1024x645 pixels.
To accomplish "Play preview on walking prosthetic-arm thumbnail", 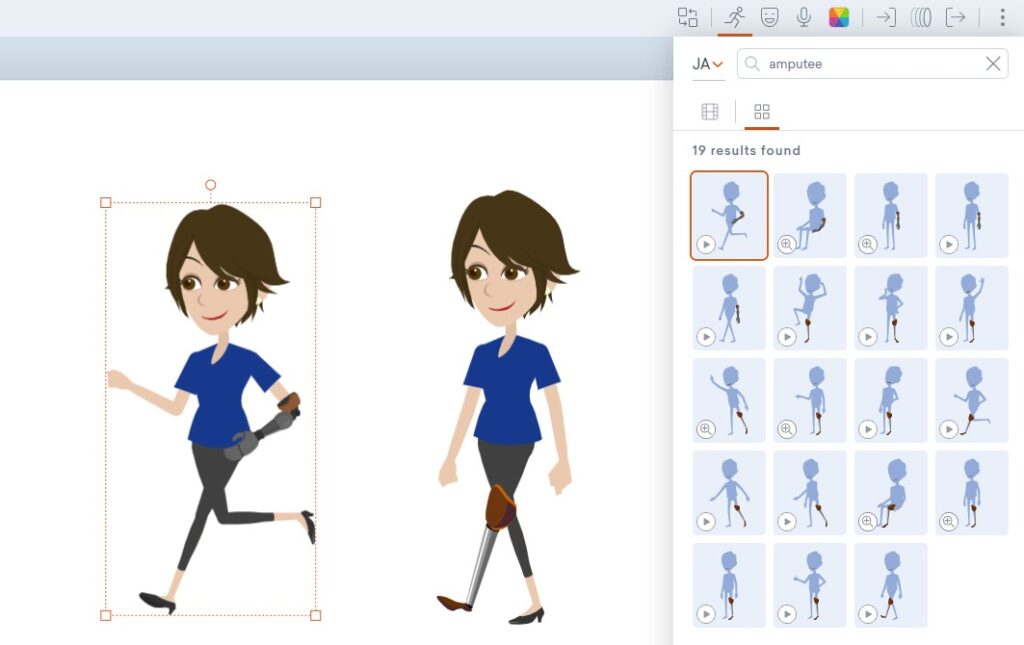I will click(x=705, y=337).
